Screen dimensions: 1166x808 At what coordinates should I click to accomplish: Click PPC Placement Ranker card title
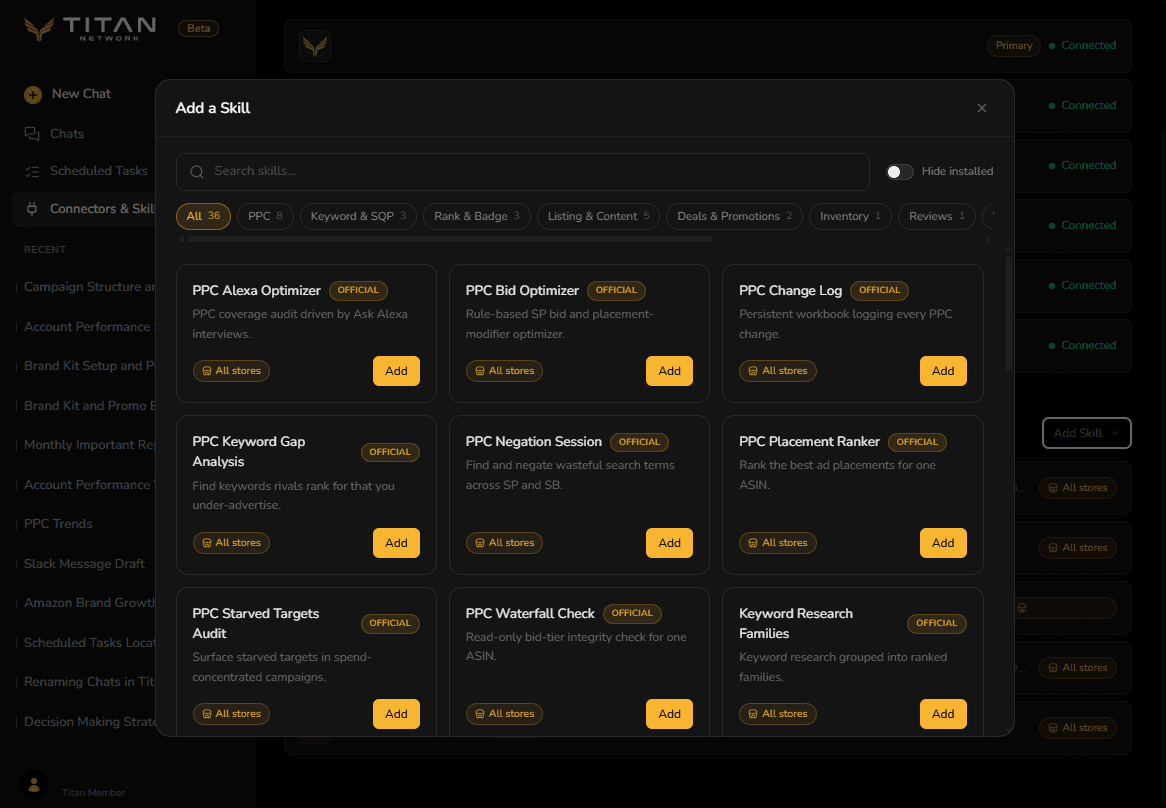(x=809, y=442)
